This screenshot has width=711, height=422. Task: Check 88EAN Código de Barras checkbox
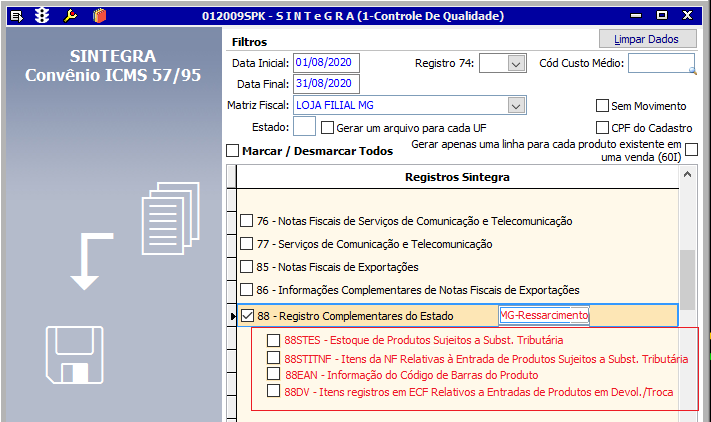click(x=273, y=374)
